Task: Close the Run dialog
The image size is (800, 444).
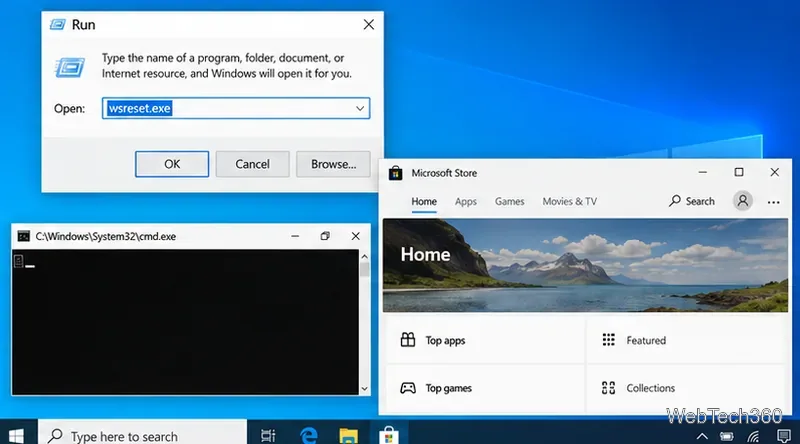Action: tap(368, 24)
